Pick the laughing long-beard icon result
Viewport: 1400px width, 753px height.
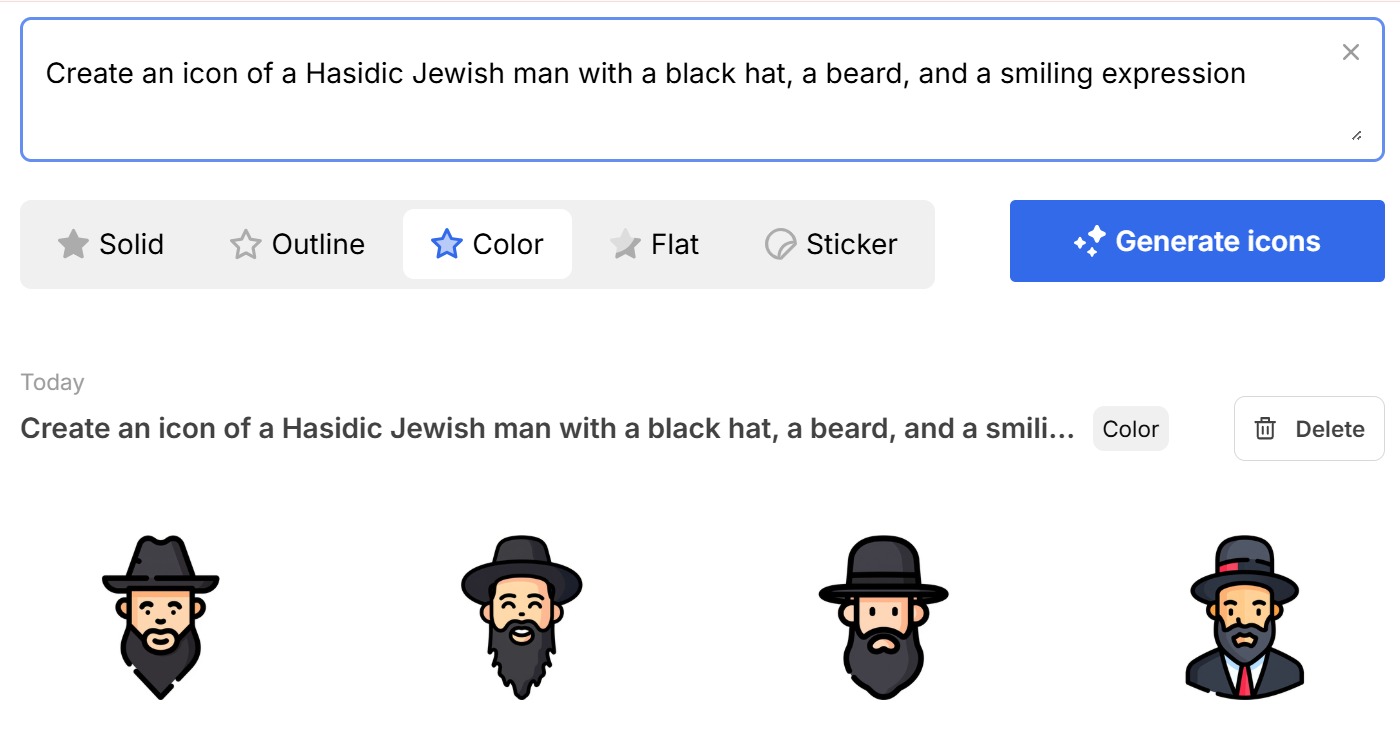(x=521, y=616)
